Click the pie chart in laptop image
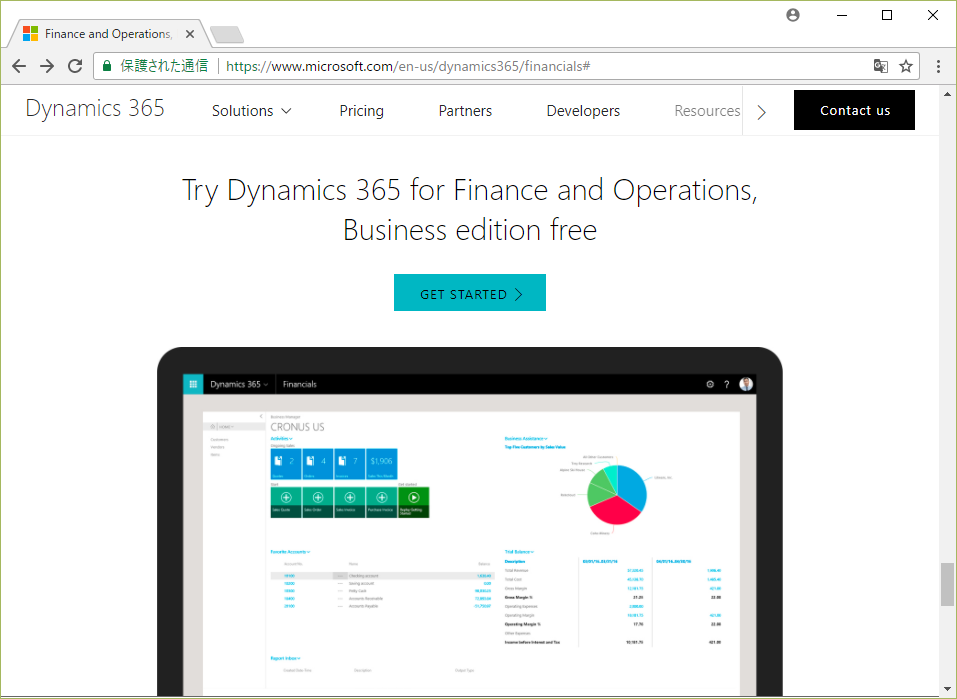The height and width of the screenshot is (699, 957). 617,494
